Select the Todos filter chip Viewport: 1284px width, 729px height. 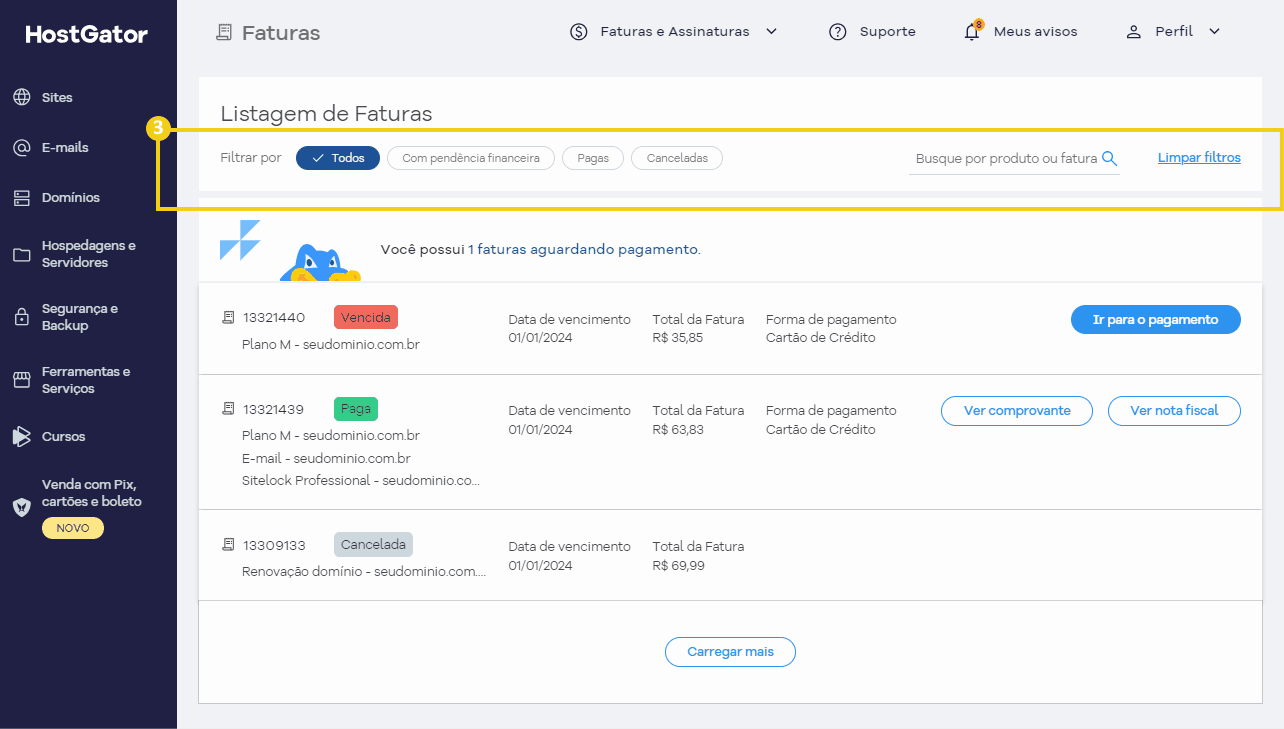(x=338, y=158)
